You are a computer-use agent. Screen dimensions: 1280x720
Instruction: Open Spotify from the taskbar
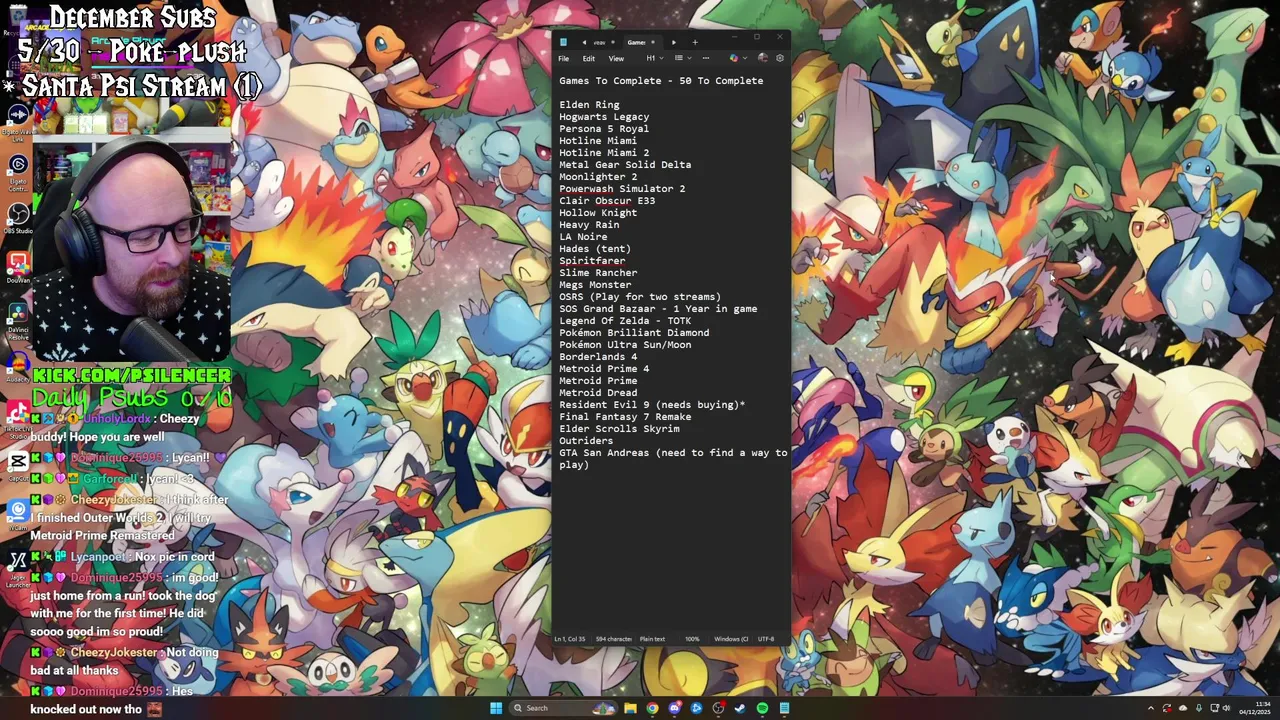(762, 708)
